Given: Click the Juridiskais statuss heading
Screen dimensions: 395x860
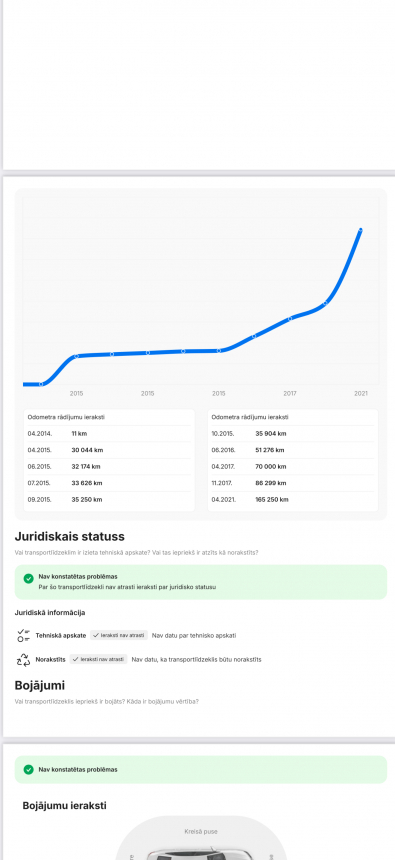Looking at the screenshot, I should (70, 536).
